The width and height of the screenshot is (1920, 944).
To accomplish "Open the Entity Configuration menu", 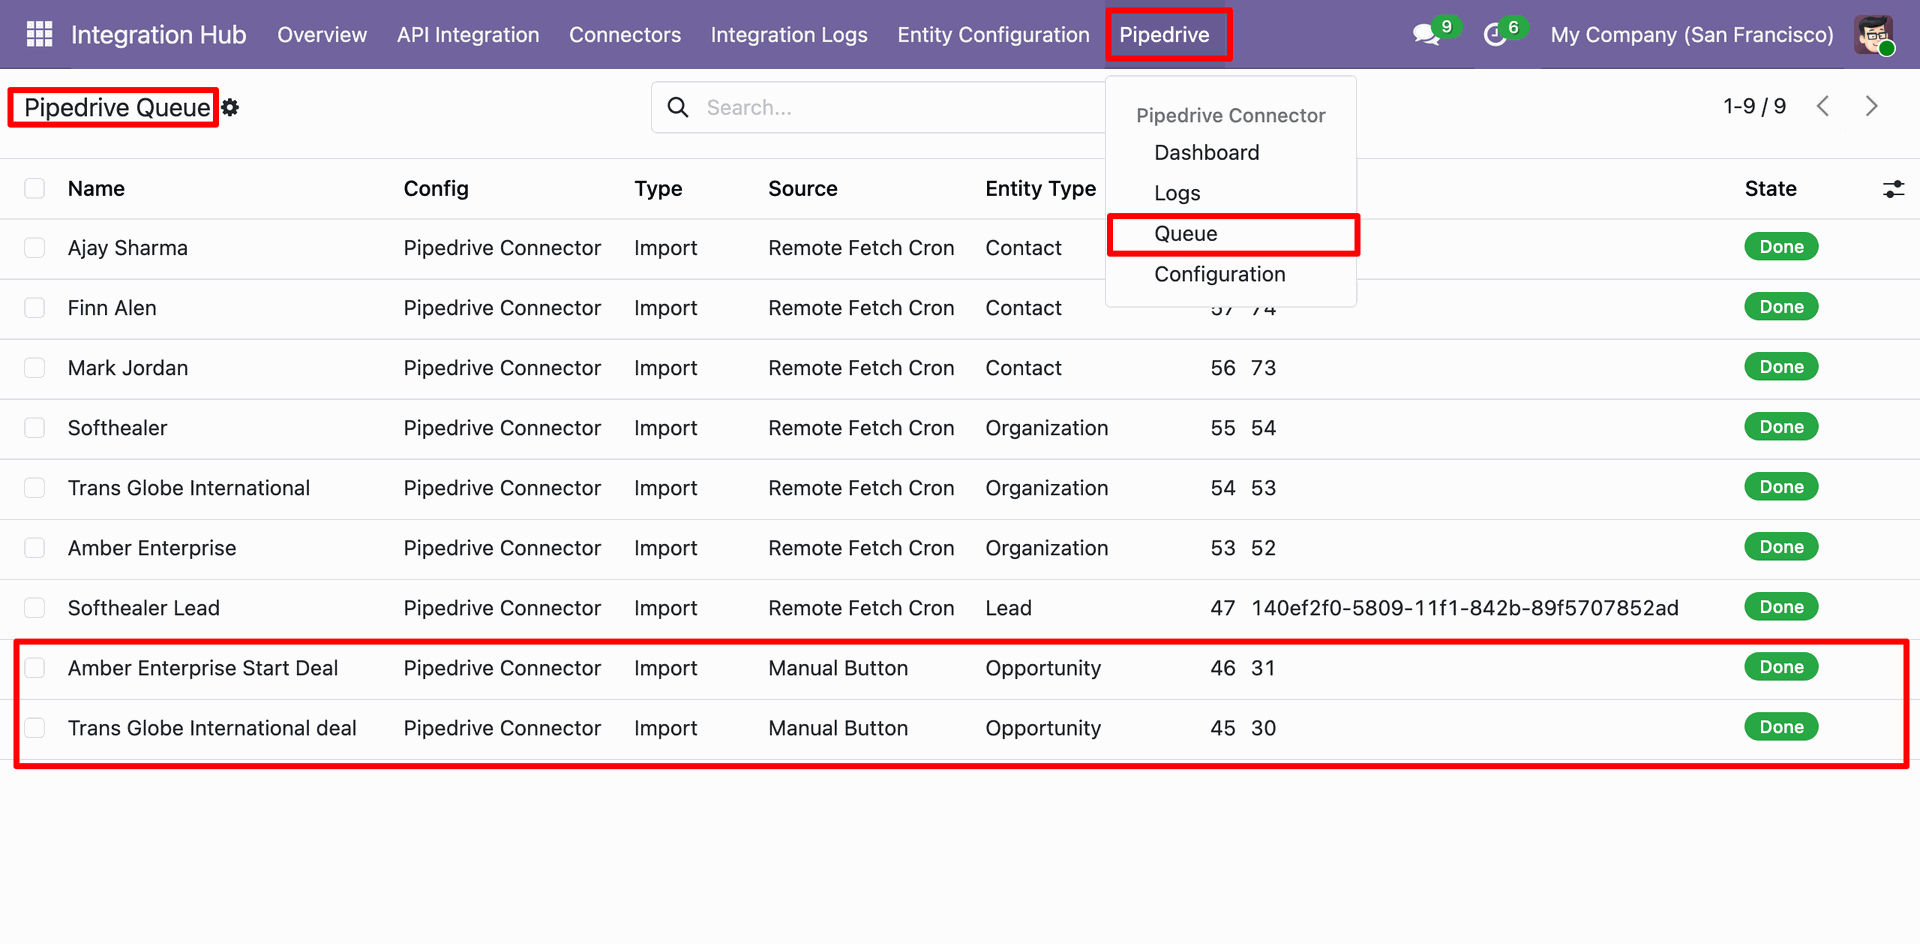I will tap(993, 35).
